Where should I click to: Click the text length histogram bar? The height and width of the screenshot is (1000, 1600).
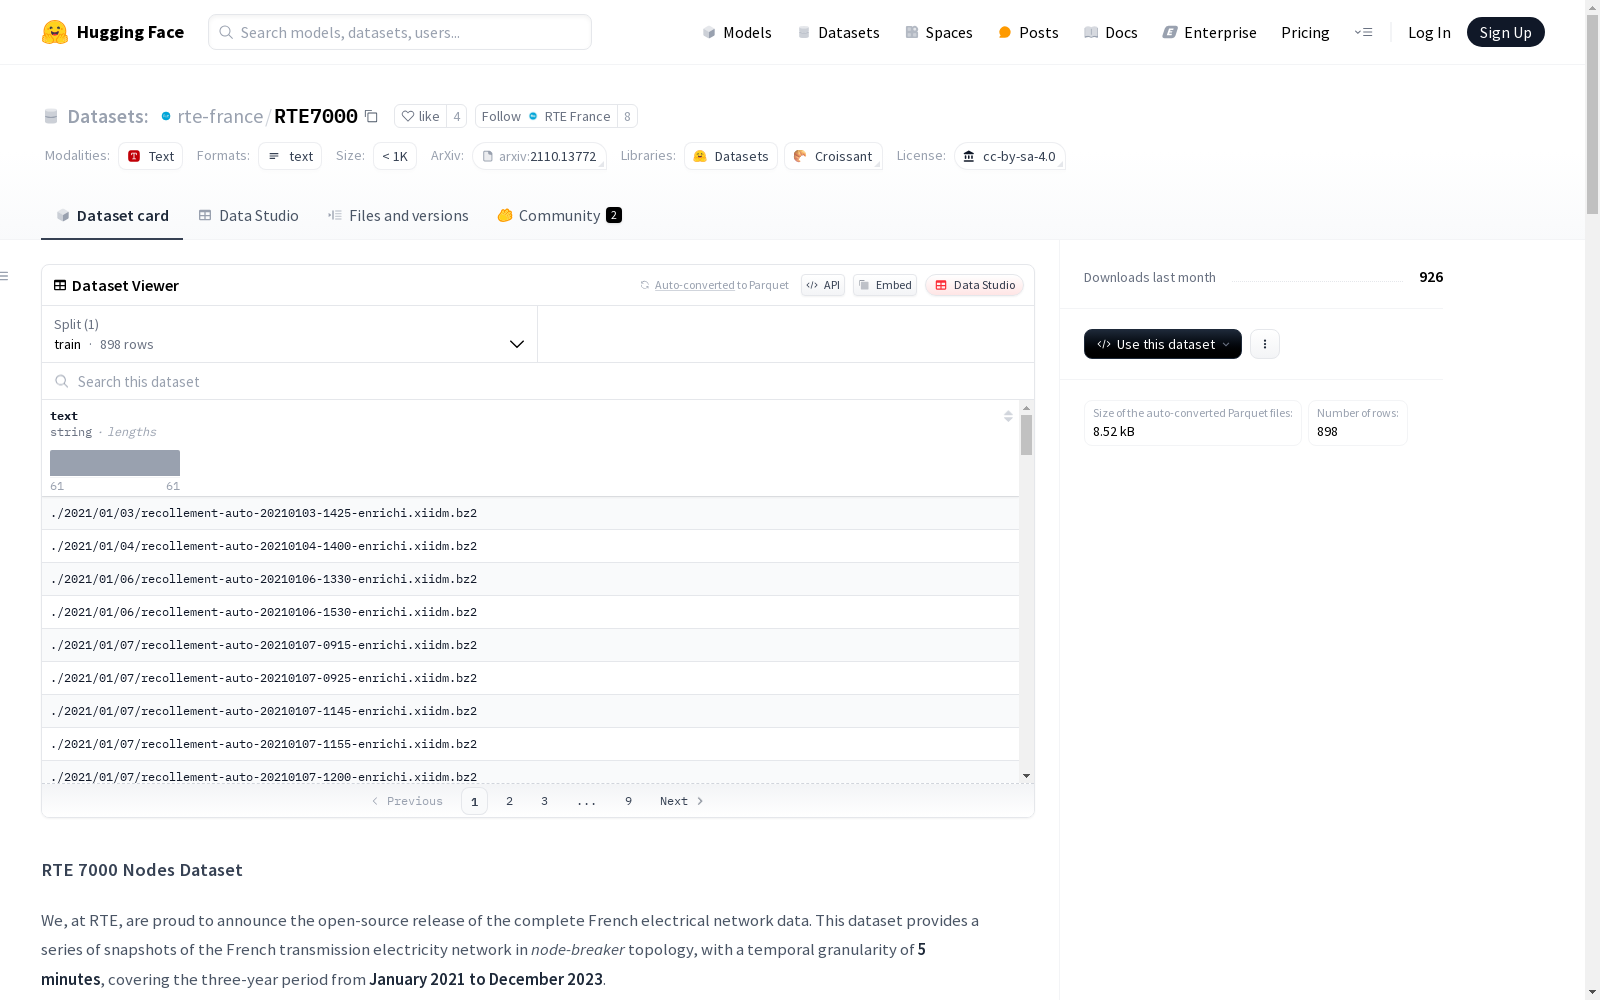coord(115,463)
